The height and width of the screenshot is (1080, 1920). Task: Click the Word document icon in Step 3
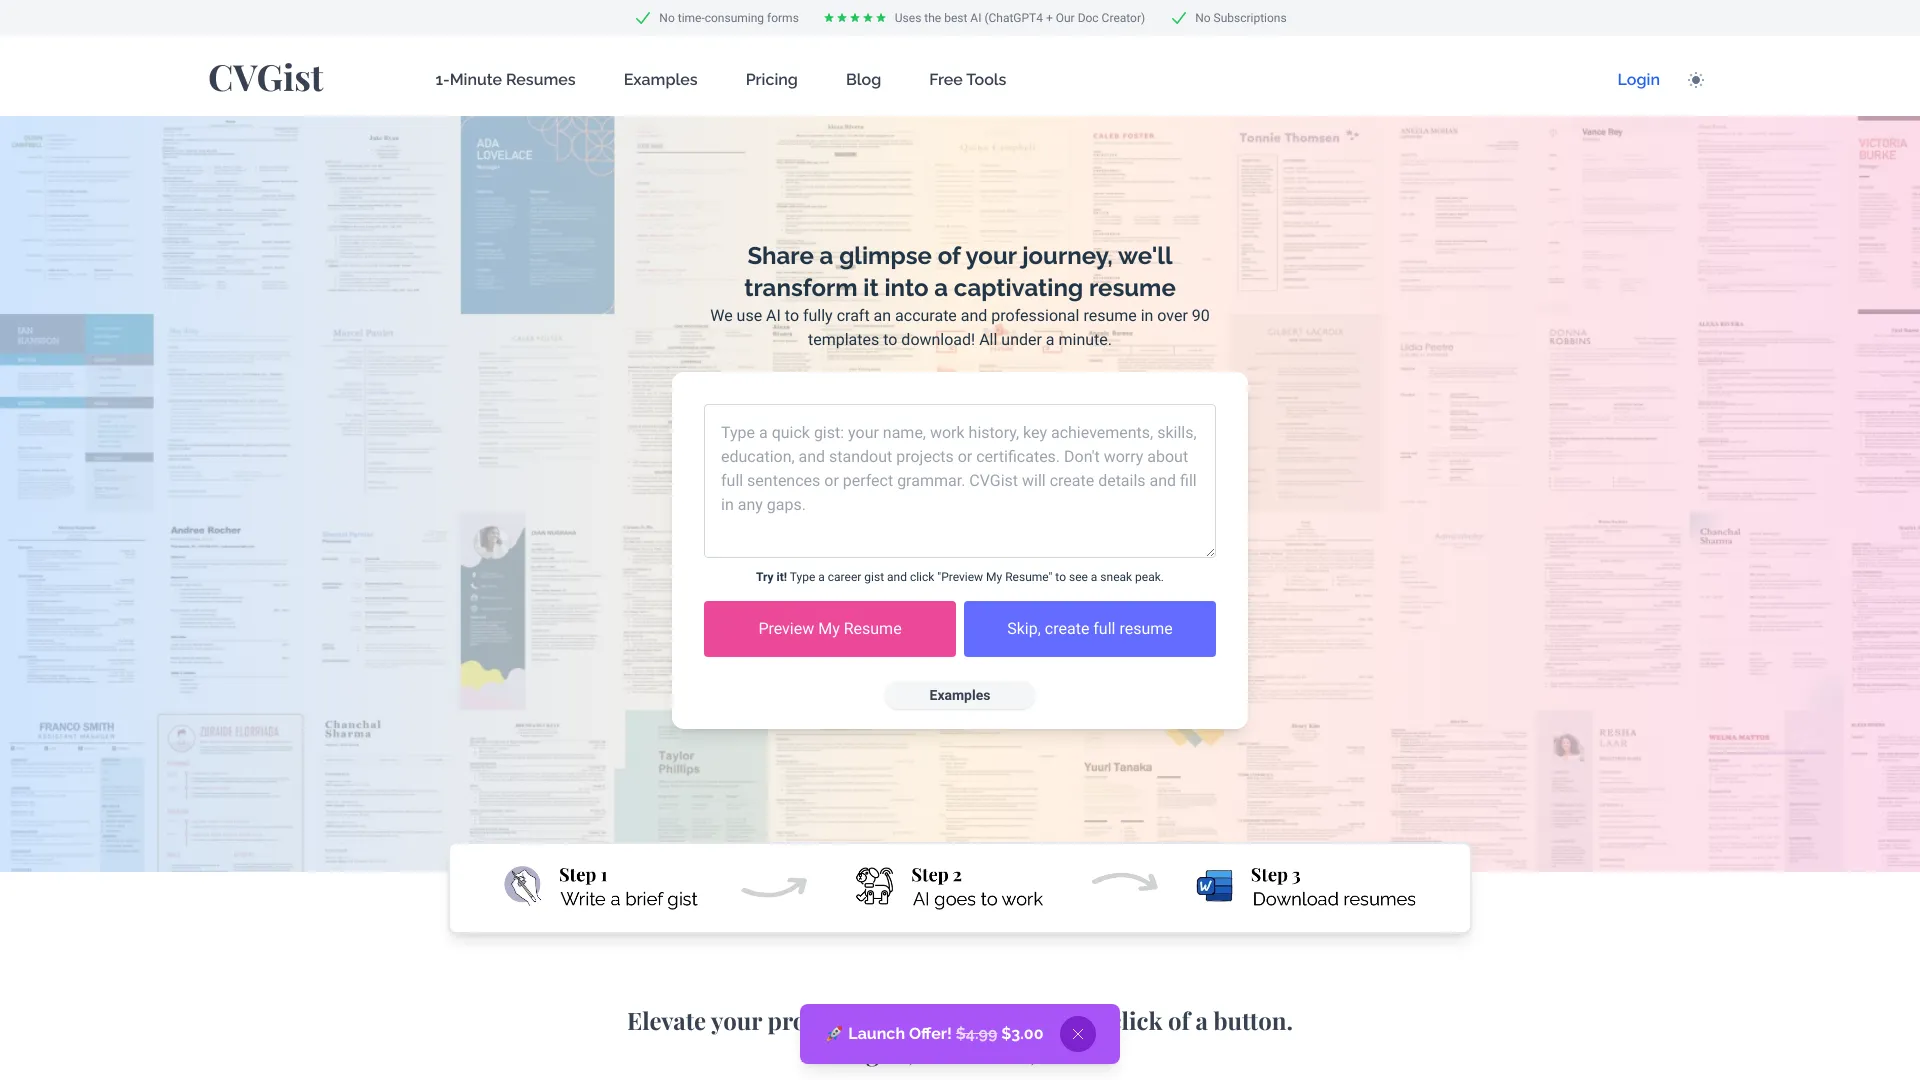pyautogui.click(x=1215, y=886)
